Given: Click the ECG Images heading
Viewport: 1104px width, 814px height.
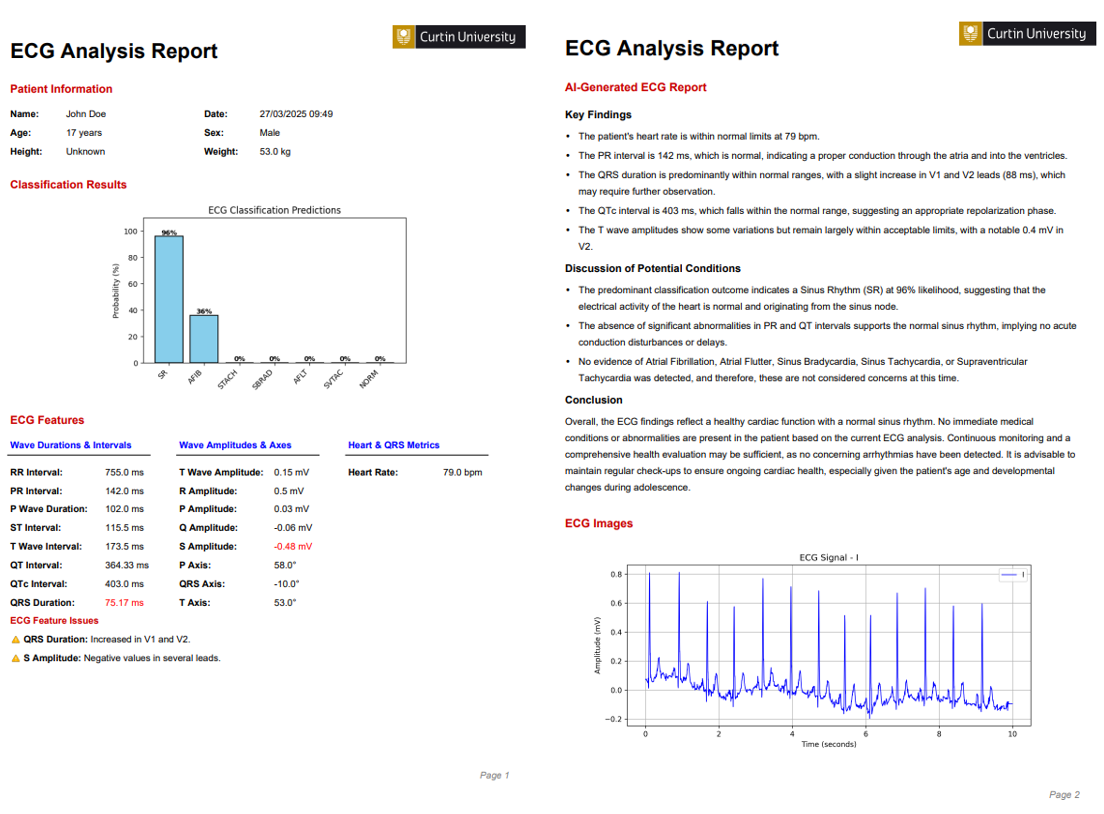Looking at the screenshot, I should point(598,523).
